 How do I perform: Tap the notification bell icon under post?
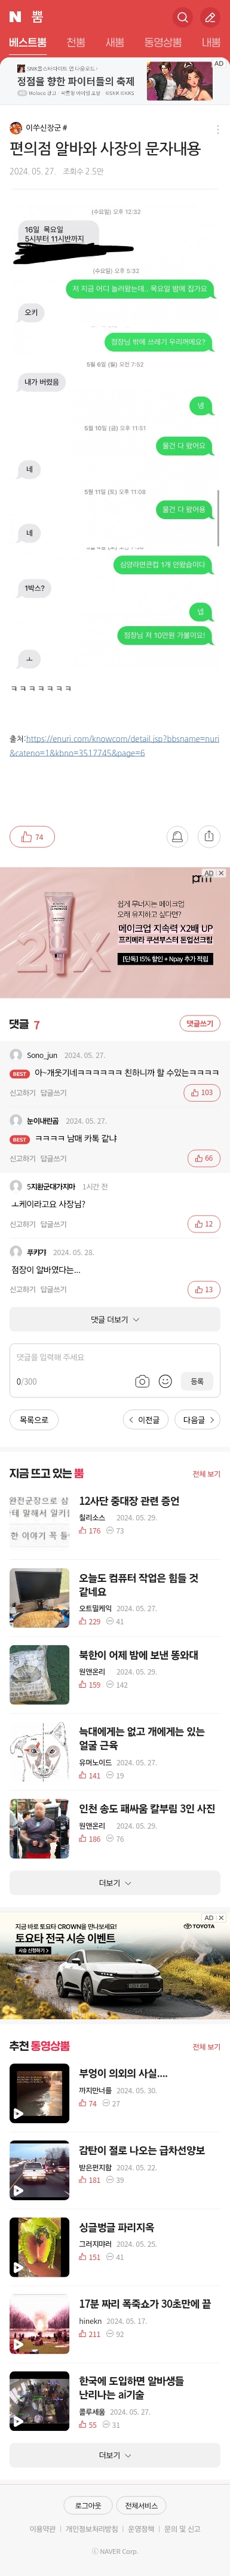(x=177, y=836)
